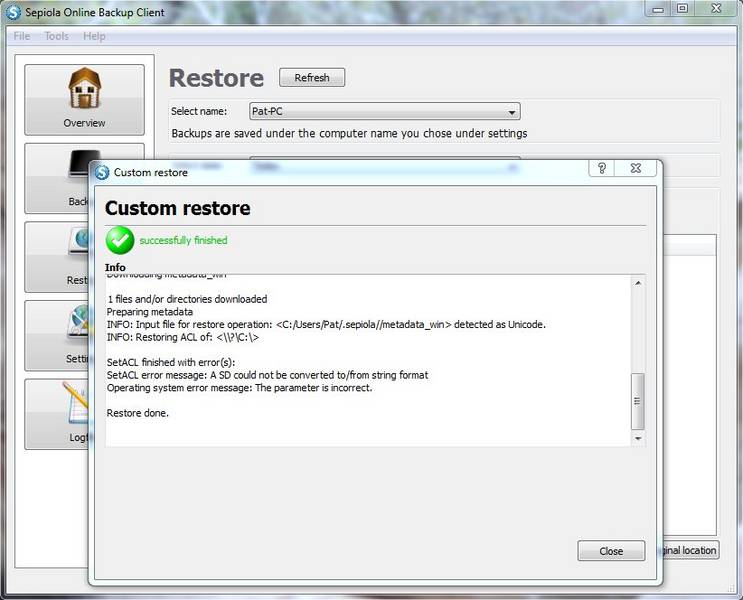The width and height of the screenshot is (743, 600).
Task: Click the 'successfully finished' status text
Action: (x=183, y=240)
